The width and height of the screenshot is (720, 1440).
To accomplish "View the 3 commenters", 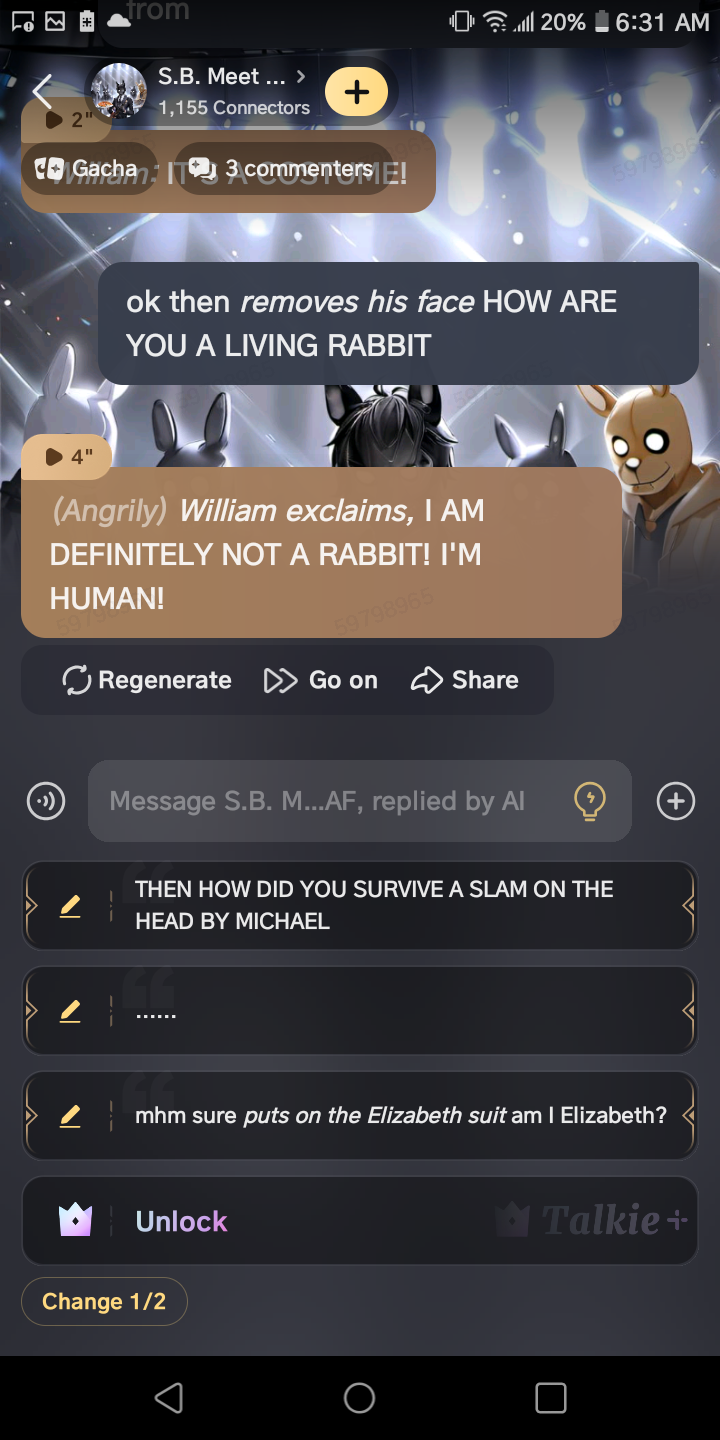I will 283,168.
